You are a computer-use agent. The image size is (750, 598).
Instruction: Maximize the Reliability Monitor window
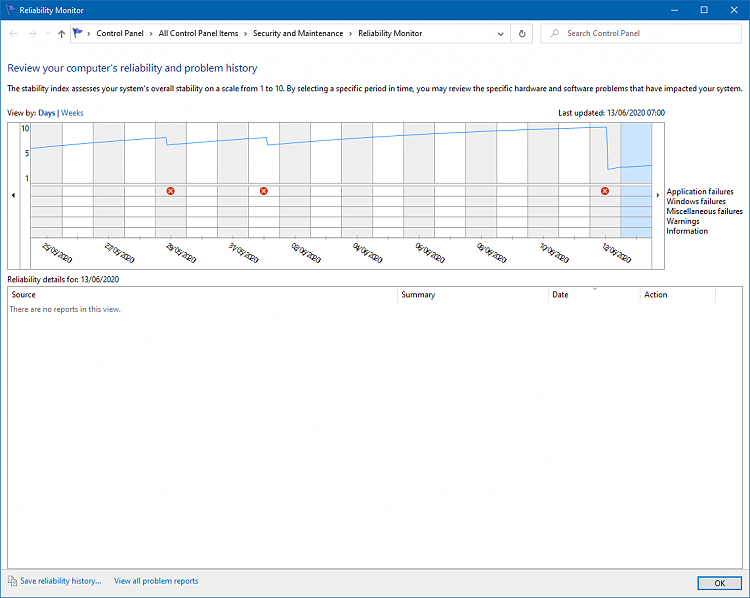click(x=704, y=10)
